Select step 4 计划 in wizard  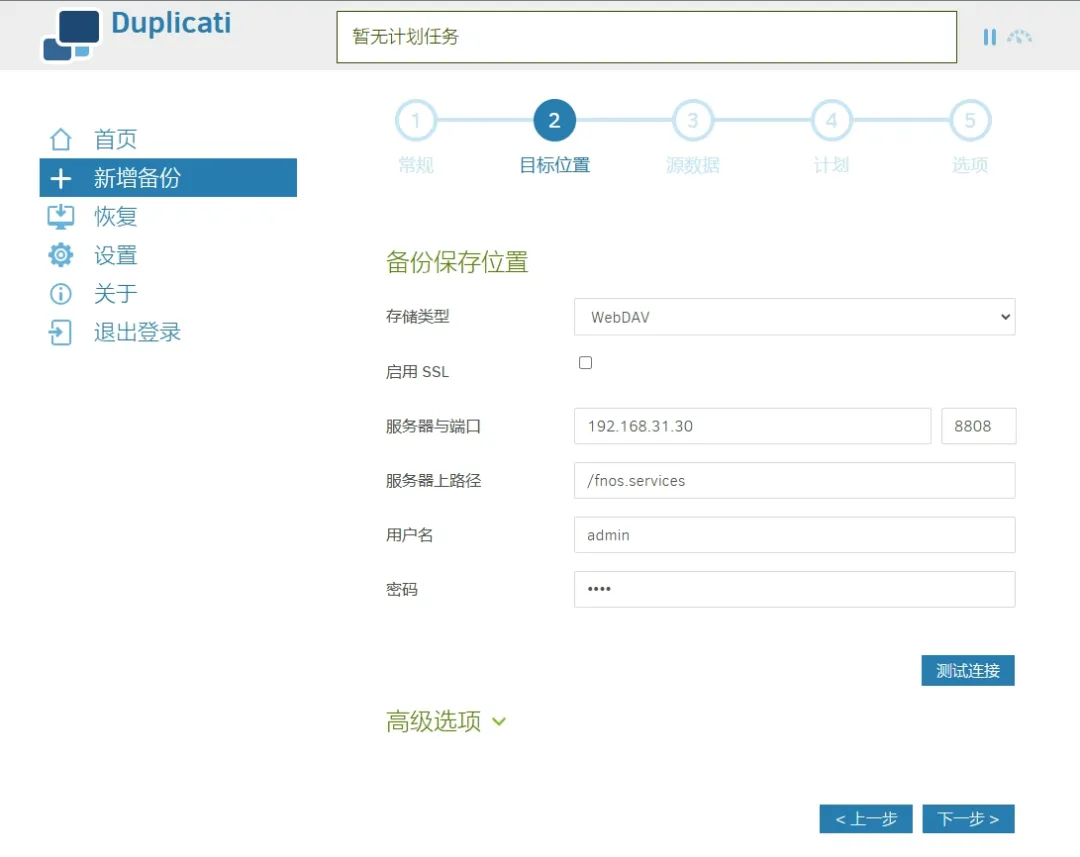(830, 122)
